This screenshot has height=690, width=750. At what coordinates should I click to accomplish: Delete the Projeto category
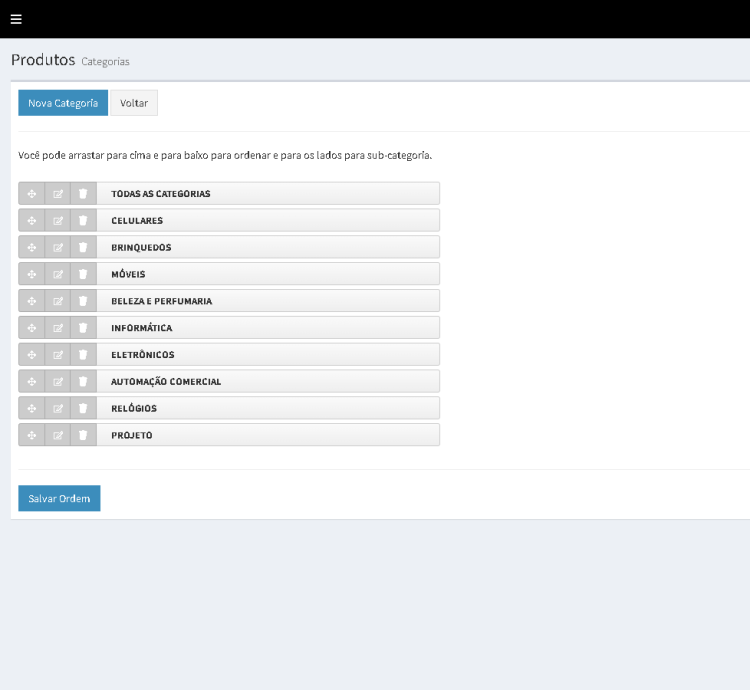[x=83, y=435]
